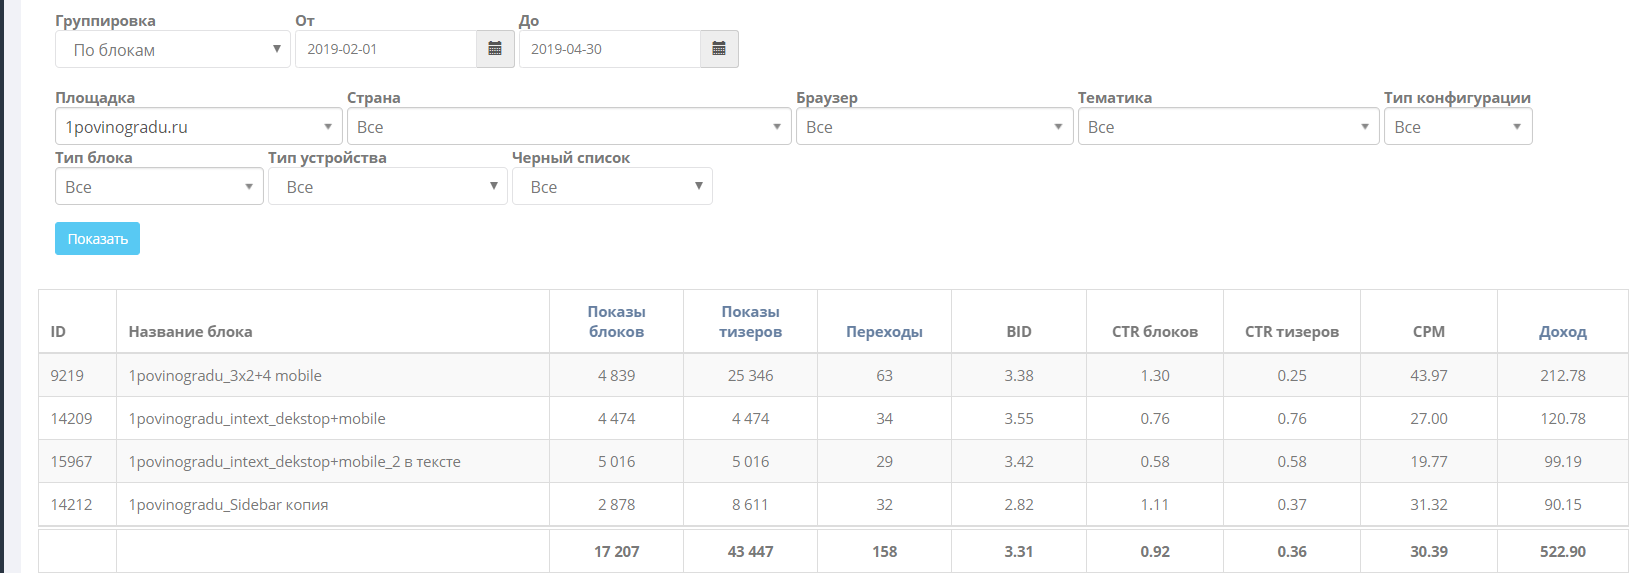
Task: Sort by the Переходы column header
Action: [x=884, y=332]
